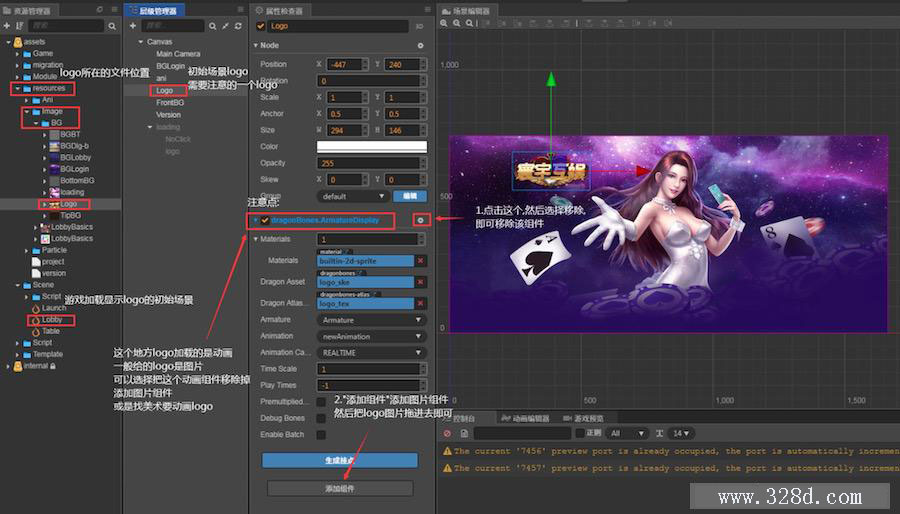The height and width of the screenshot is (514, 900).
Task: Open the Animation newAnimation dropdown
Action: click(x=372, y=336)
